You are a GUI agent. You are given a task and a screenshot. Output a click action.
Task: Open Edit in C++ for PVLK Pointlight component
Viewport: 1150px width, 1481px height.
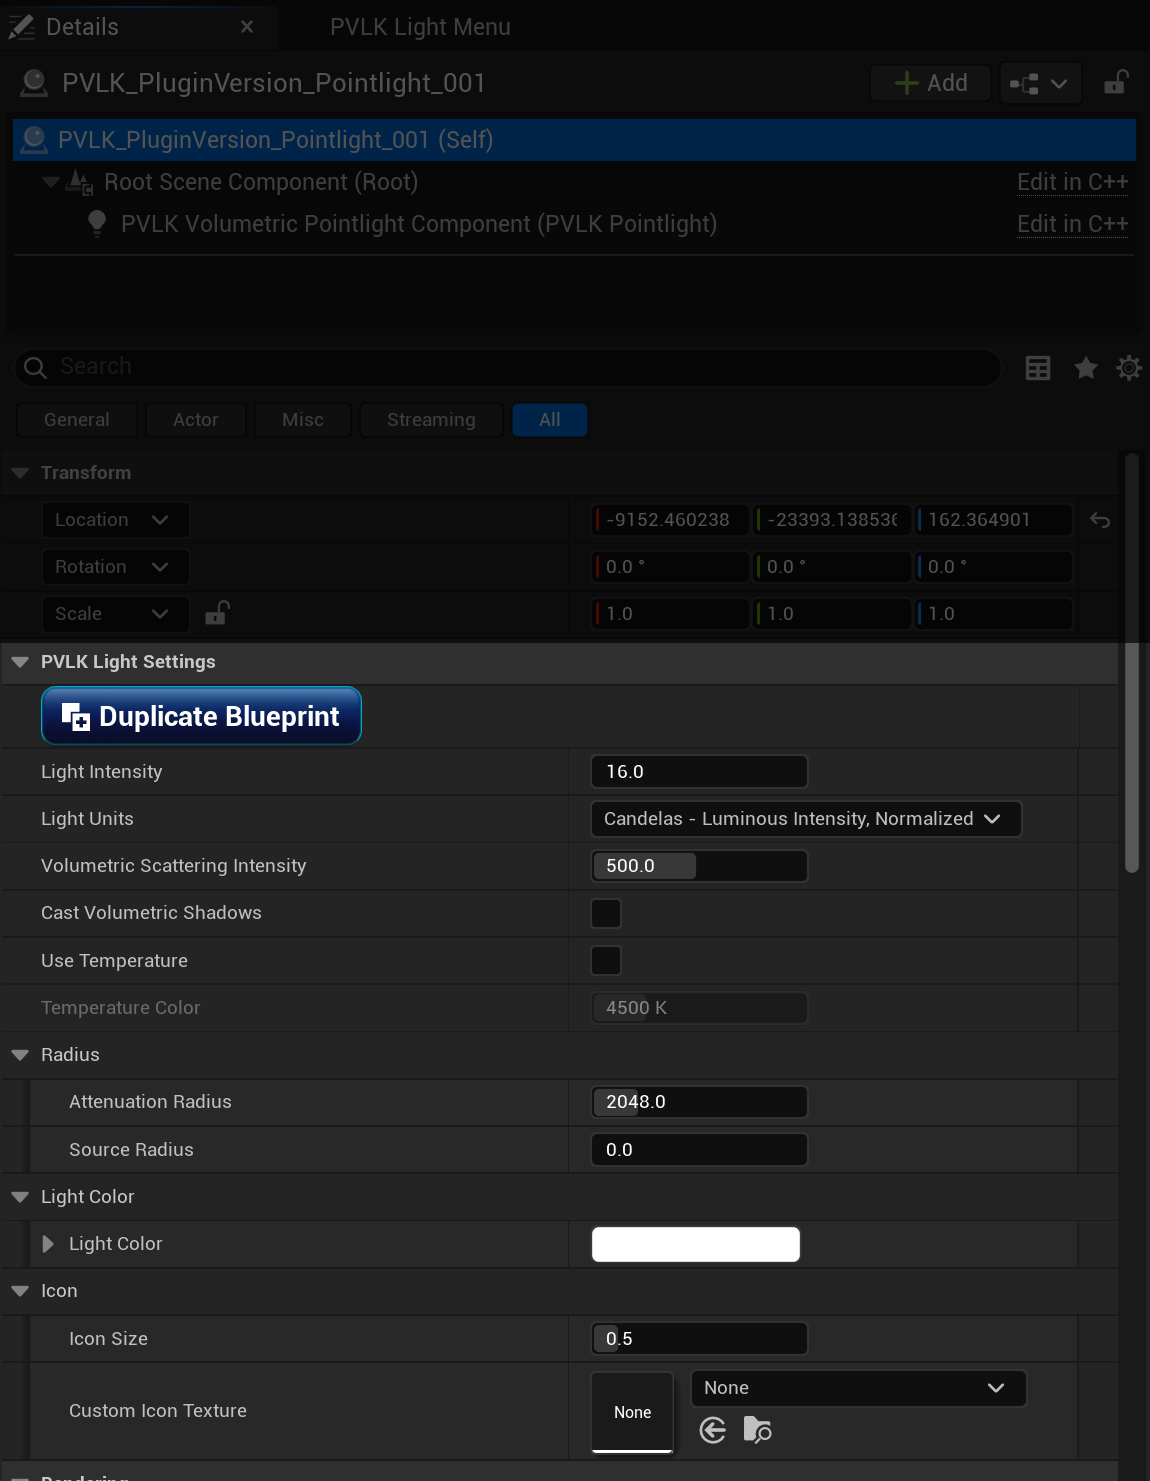coord(1072,224)
